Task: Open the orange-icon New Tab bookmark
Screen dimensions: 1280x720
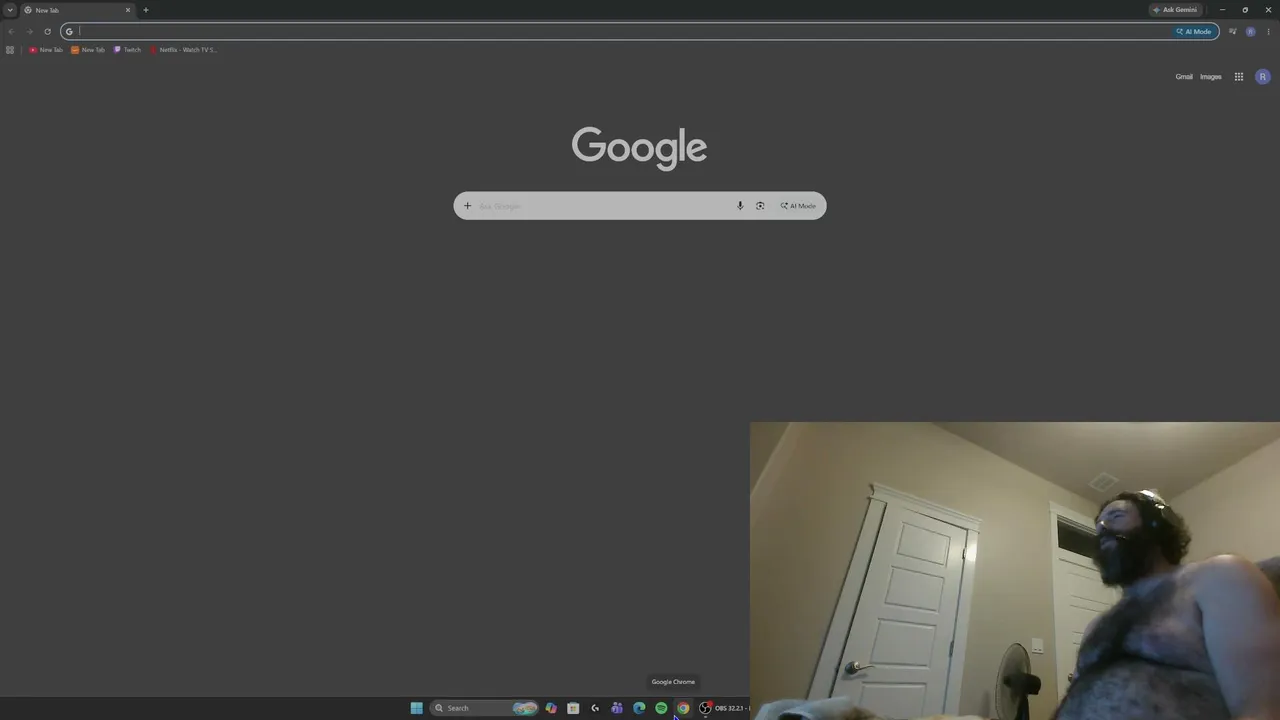Action: [x=88, y=49]
